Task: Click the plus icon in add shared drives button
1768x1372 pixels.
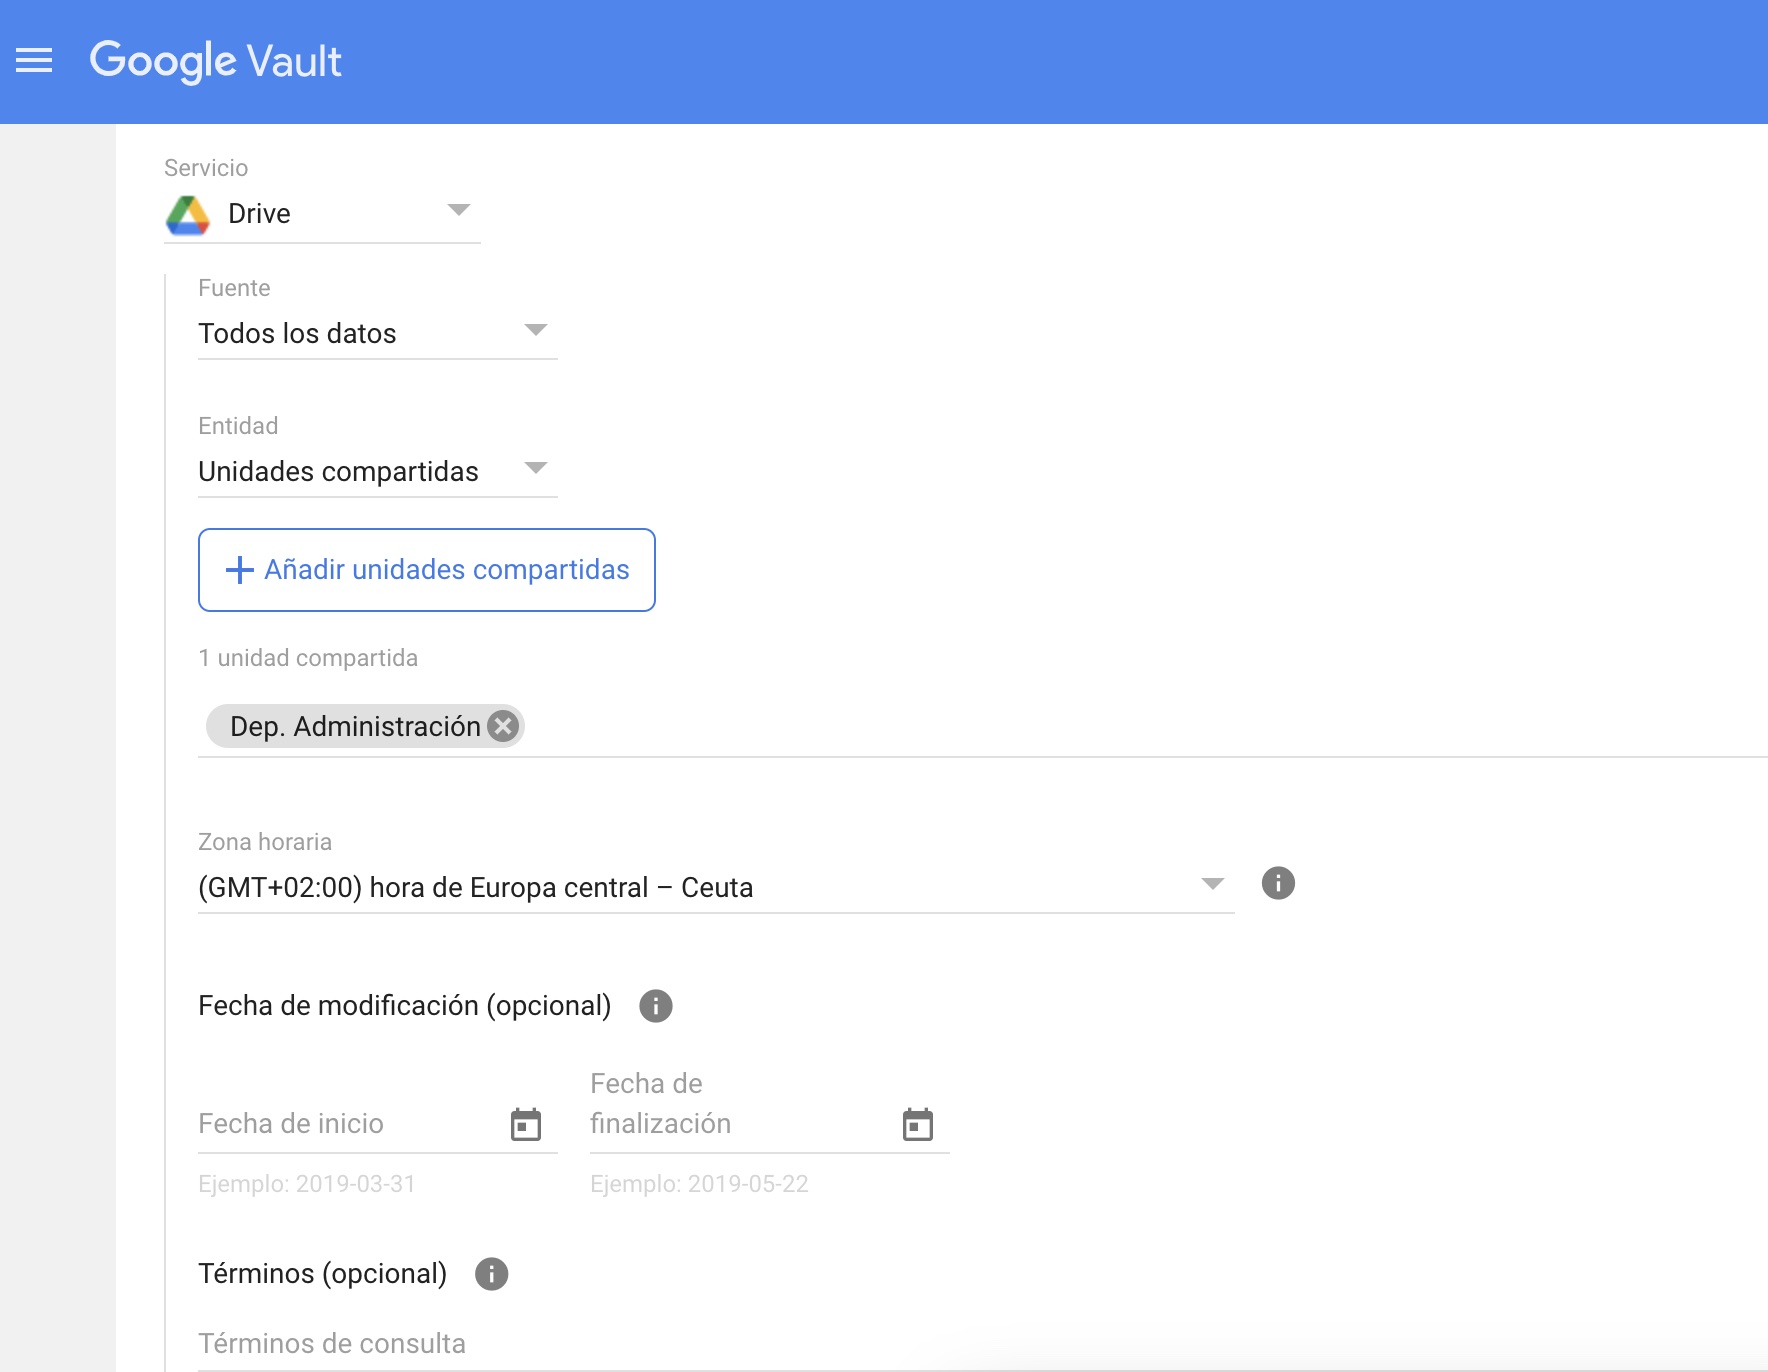Action: coord(240,570)
